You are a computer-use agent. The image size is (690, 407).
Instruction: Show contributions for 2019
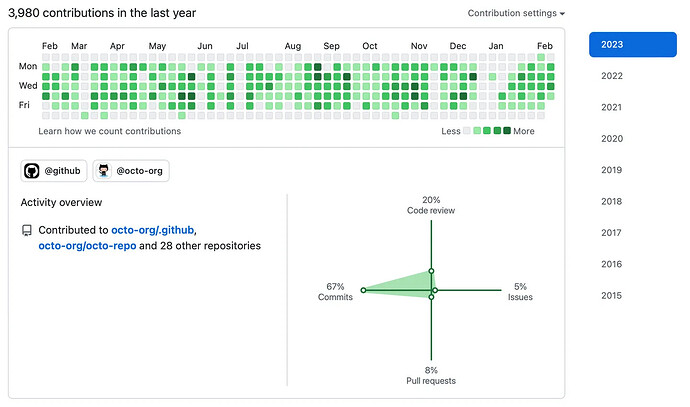(612, 170)
